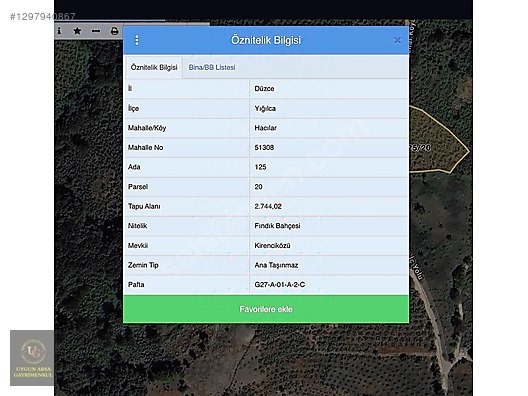Select Pafta value G27-A-01-A-2-C

[279, 285]
